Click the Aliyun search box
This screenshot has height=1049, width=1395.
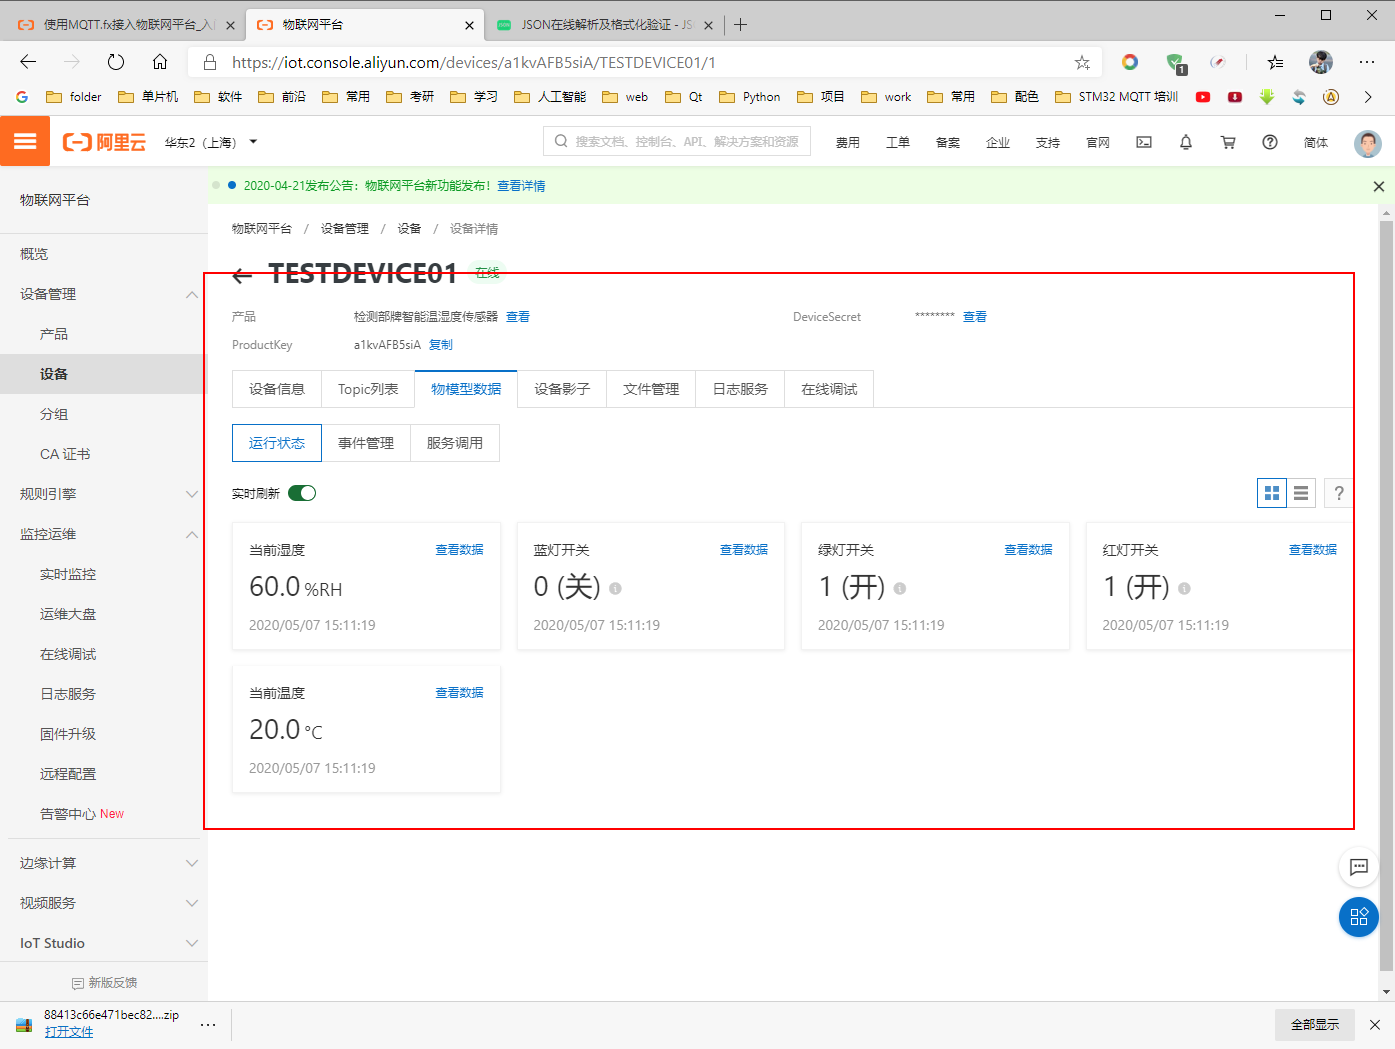pos(677,142)
